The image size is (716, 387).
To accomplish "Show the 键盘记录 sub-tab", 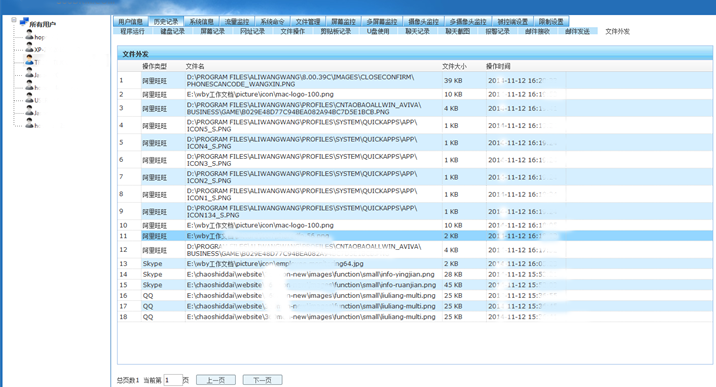I will point(172,31).
